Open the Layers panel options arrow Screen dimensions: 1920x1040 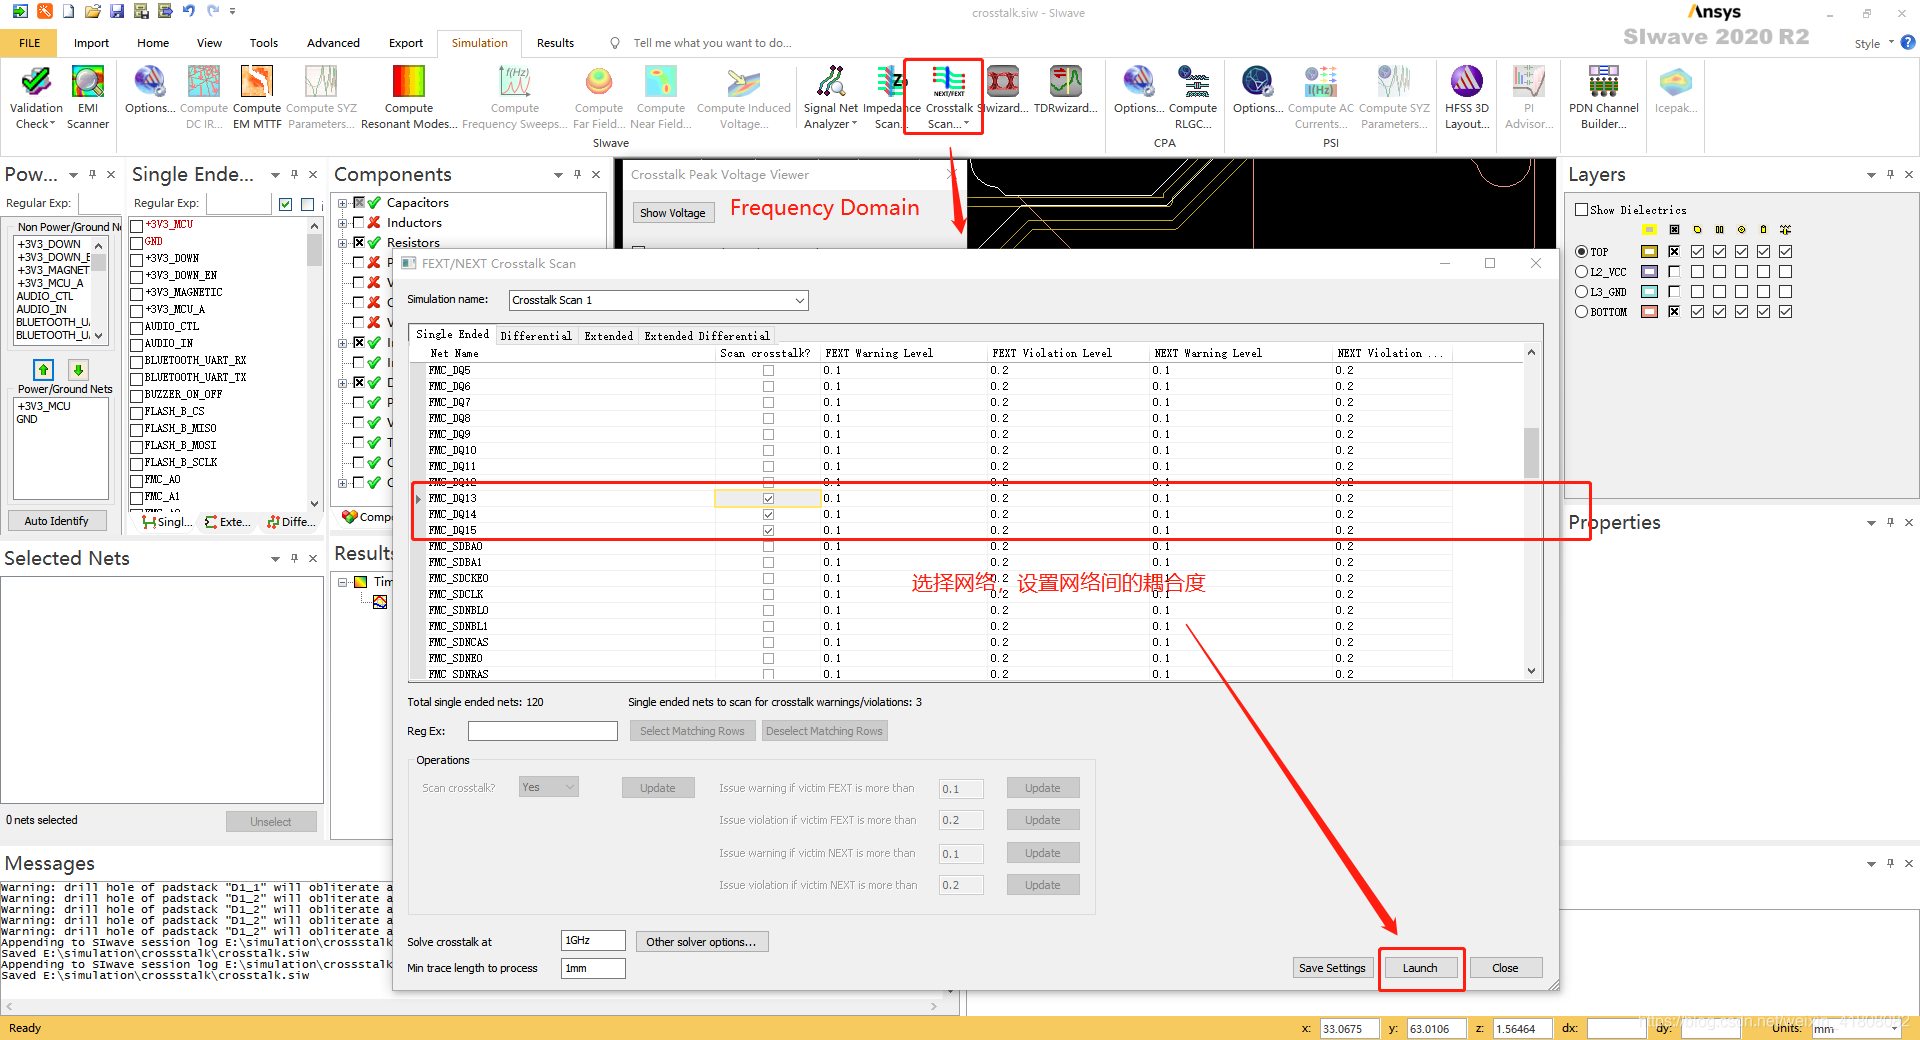click(x=1871, y=175)
